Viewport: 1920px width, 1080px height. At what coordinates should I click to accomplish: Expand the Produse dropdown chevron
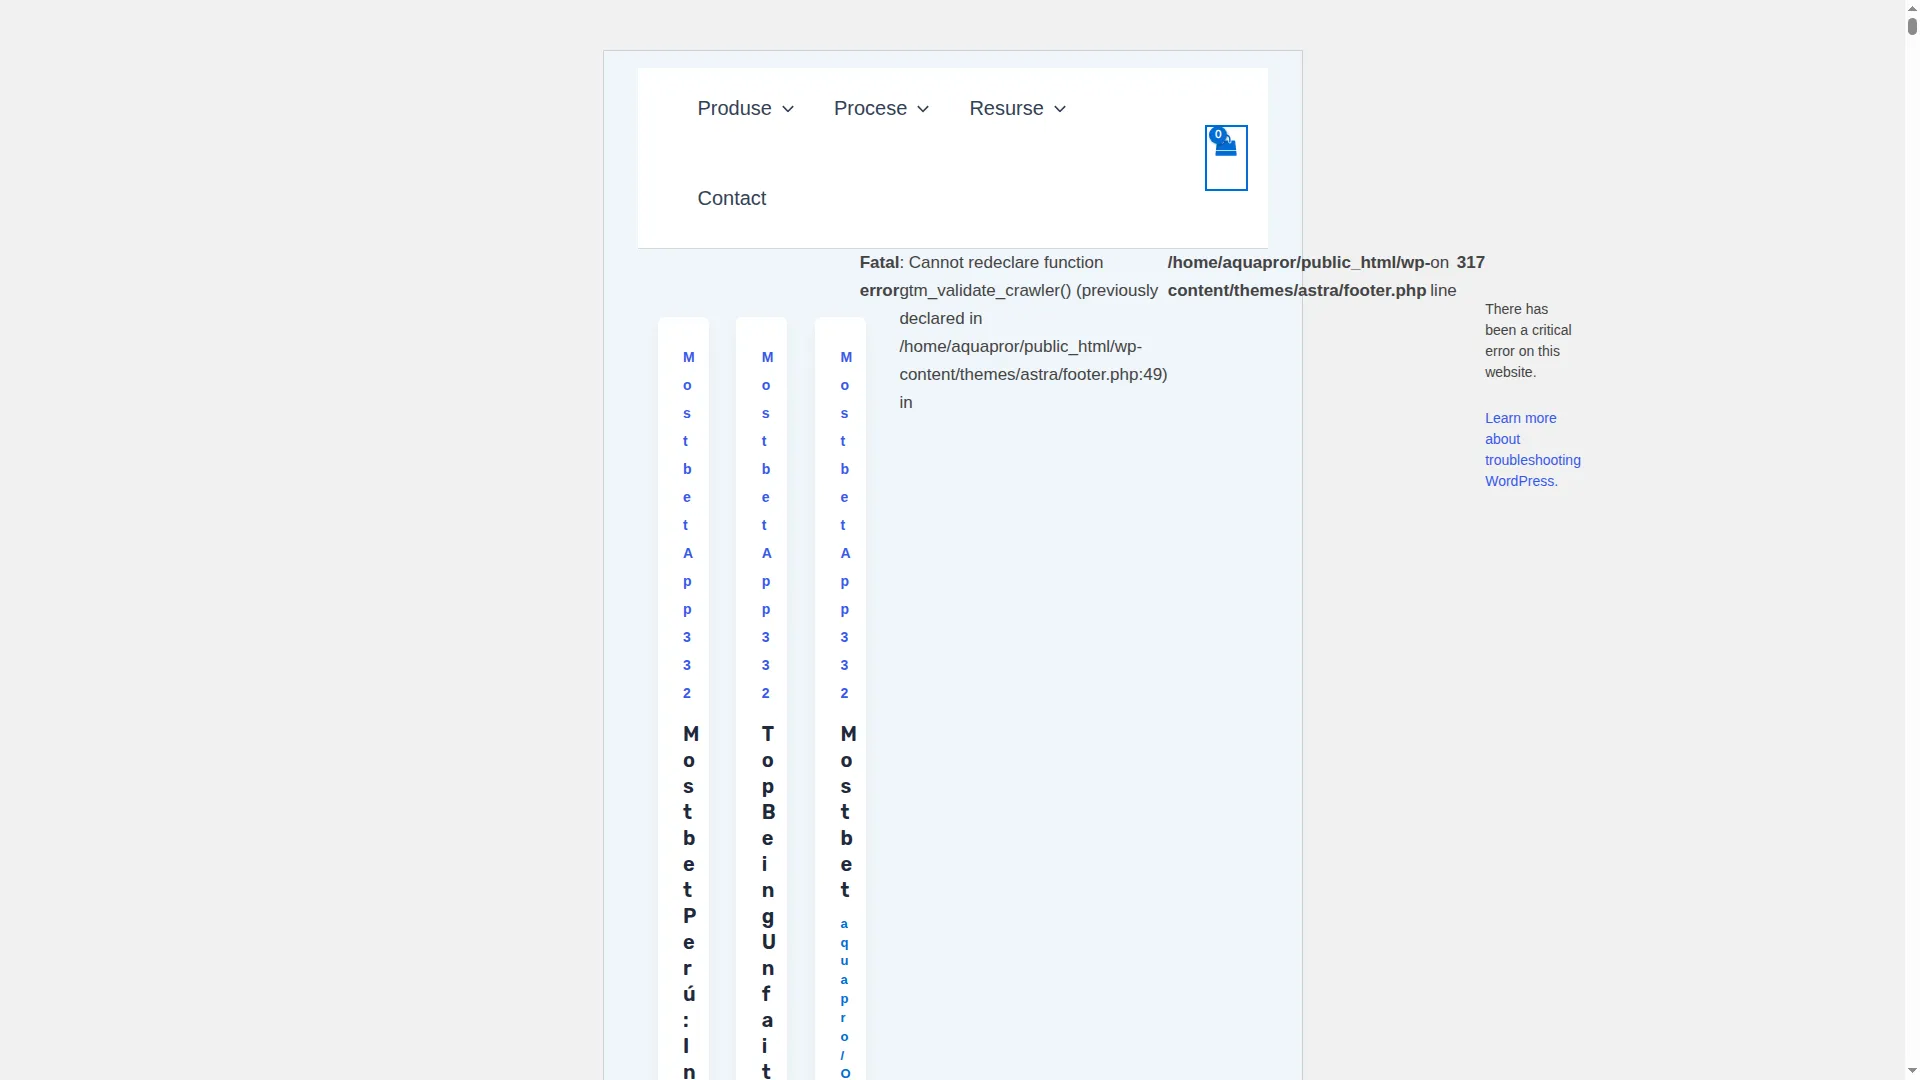tap(788, 109)
